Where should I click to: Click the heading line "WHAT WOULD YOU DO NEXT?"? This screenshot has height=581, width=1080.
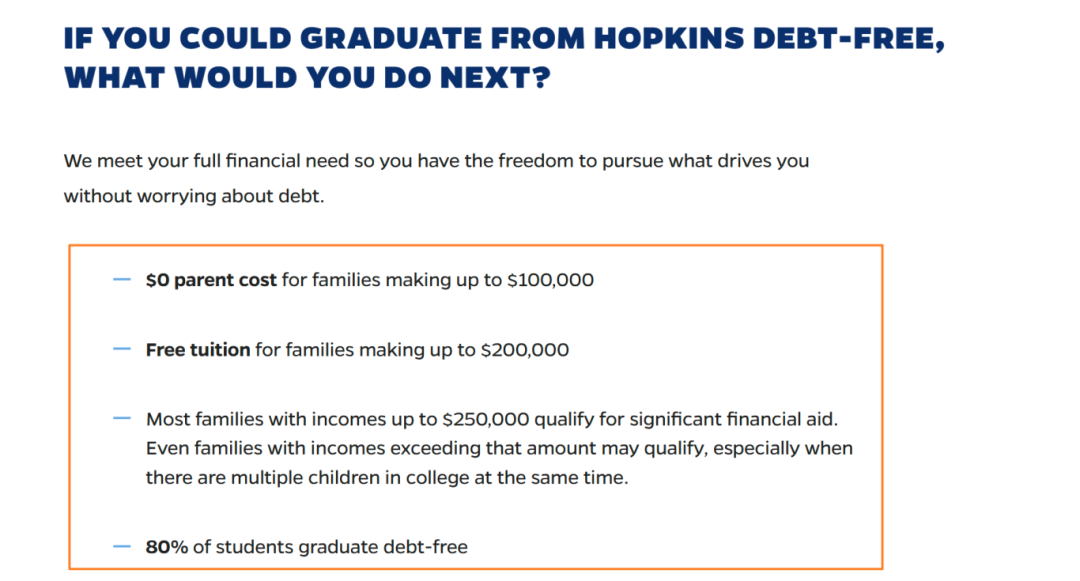point(307,79)
